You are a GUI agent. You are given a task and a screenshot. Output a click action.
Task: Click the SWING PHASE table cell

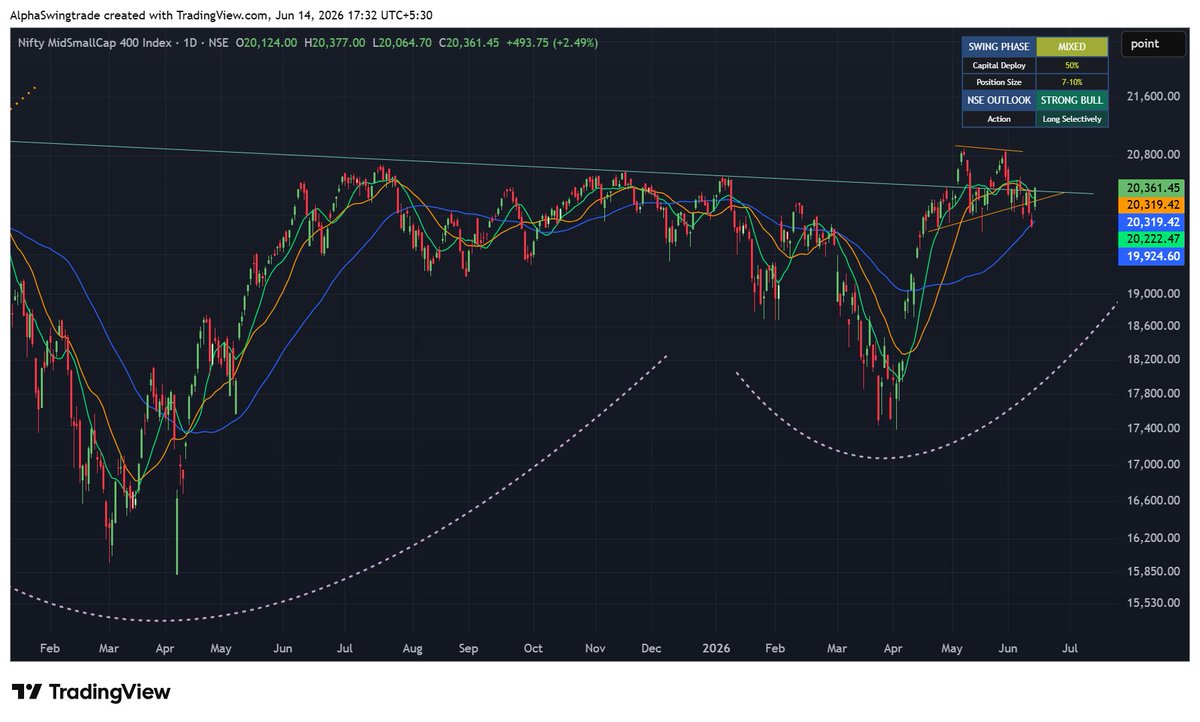999,46
